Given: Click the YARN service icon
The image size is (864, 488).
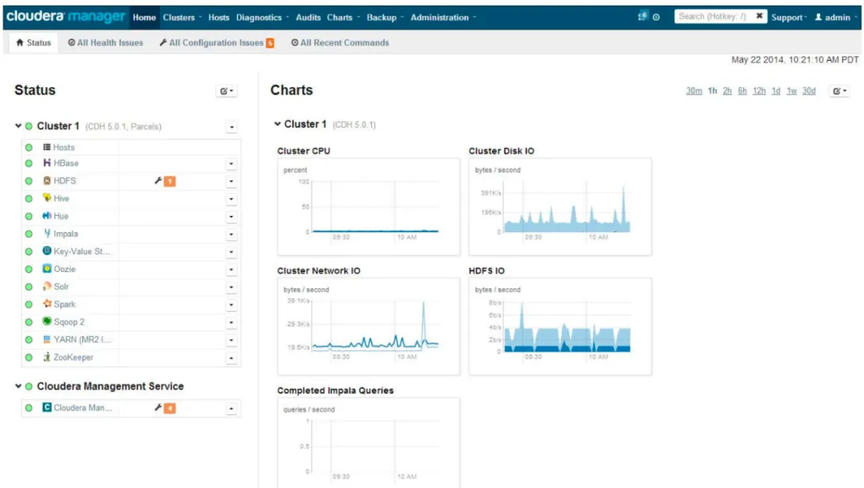Looking at the screenshot, I should pos(47,339).
